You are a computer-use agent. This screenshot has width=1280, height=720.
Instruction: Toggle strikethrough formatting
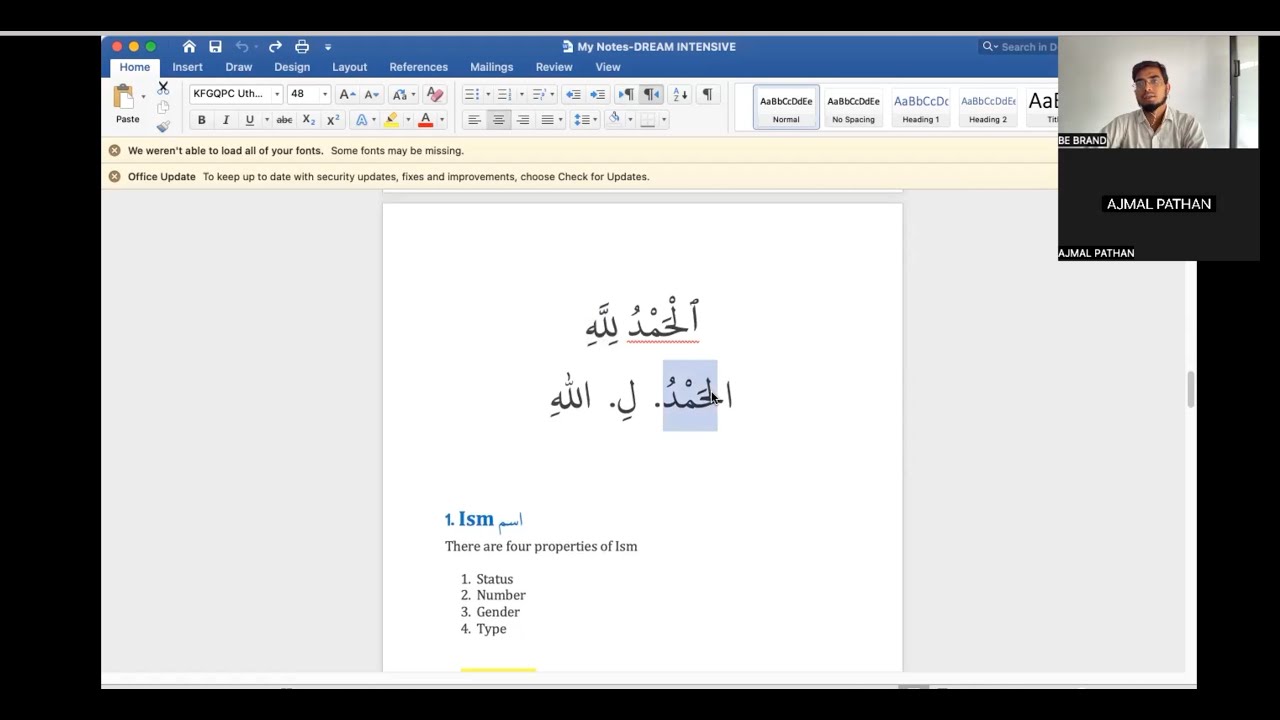click(284, 120)
